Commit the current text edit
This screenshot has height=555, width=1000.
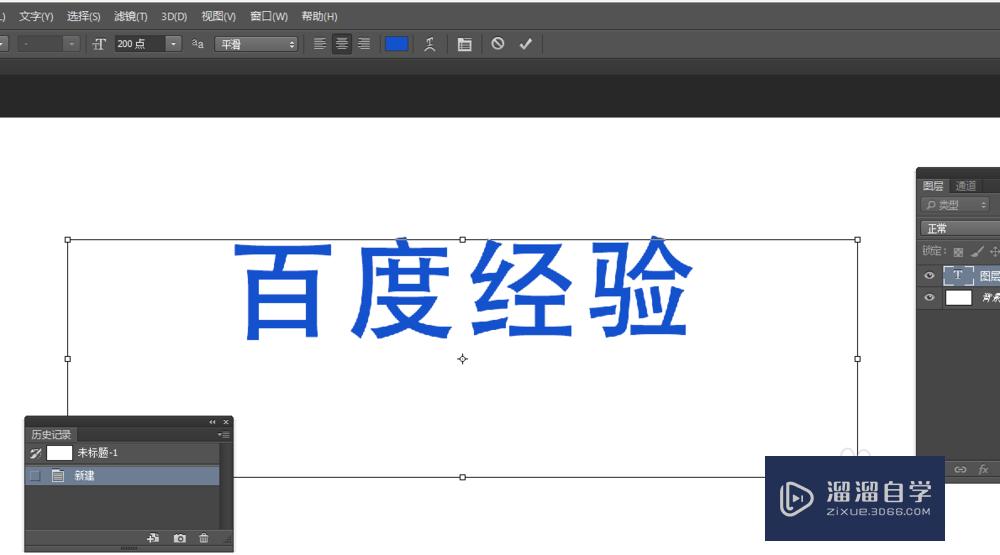(526, 43)
